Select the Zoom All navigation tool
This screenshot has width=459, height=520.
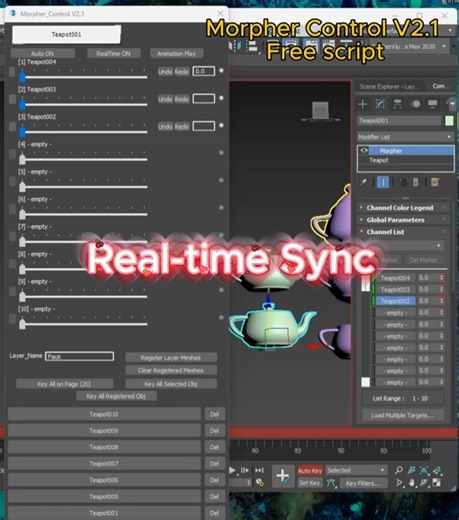tap(411, 470)
